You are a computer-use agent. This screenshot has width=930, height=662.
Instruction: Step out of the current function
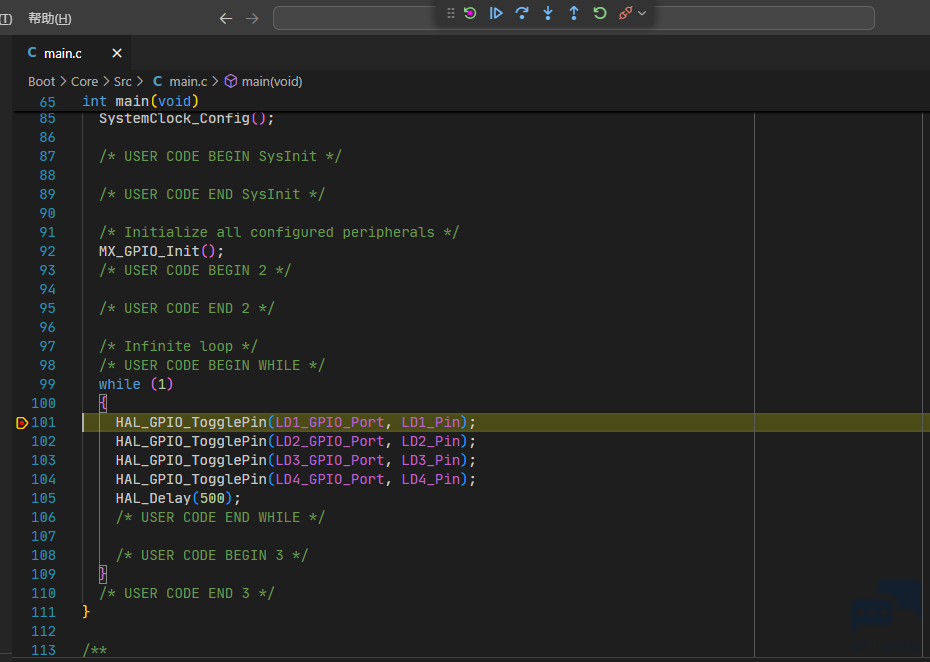[x=574, y=13]
